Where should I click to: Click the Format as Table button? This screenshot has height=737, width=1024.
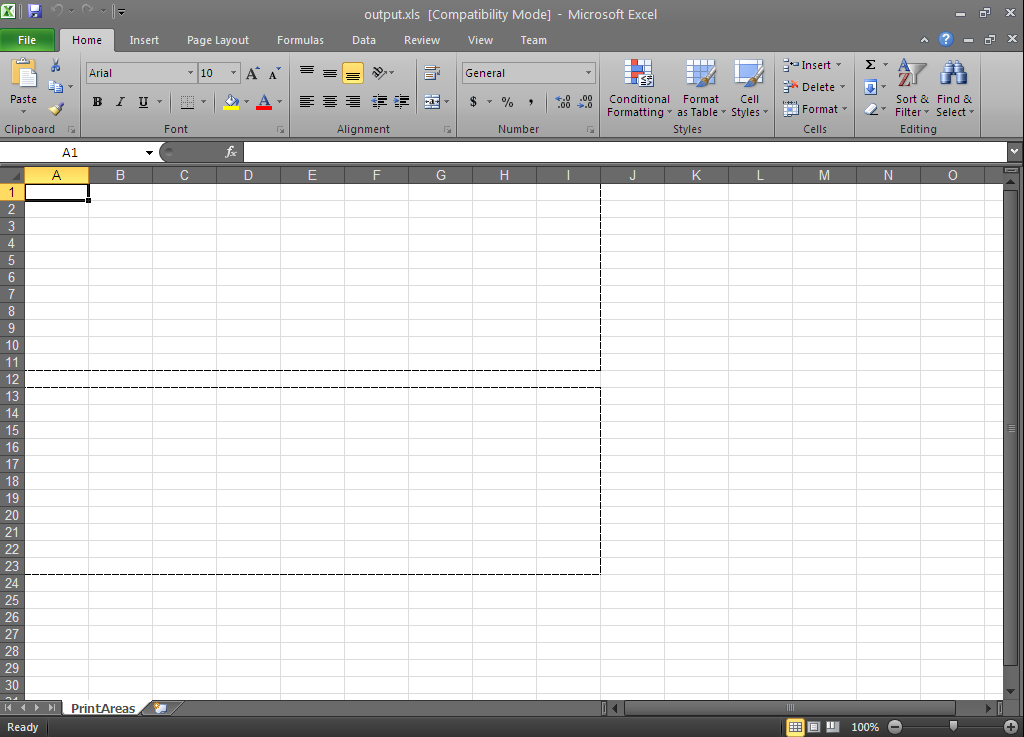(701, 88)
